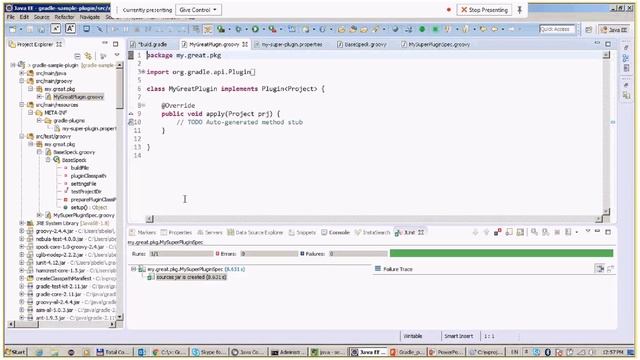640x360 pixels.
Task: Collapse the gradle-sample-plugin project node
Action: click(x=13, y=65)
